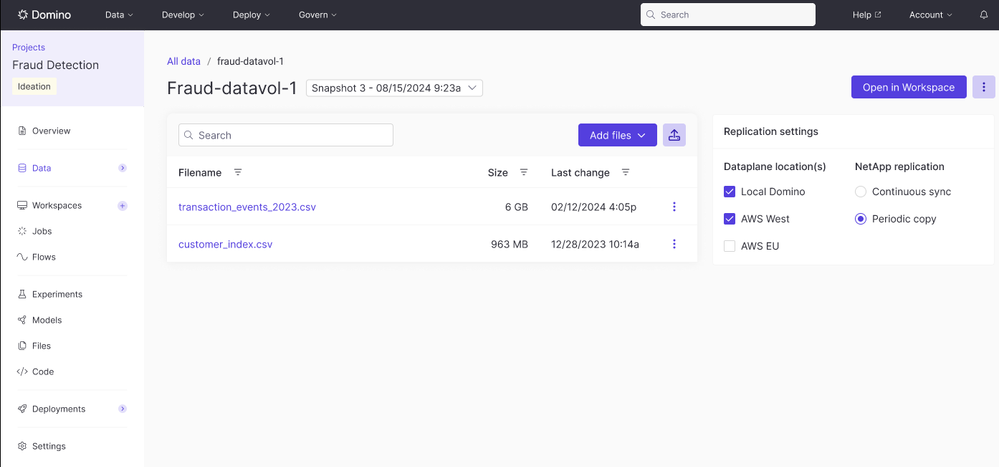Click the Open in Workspace button
This screenshot has height=467, width=999.
[x=909, y=87]
